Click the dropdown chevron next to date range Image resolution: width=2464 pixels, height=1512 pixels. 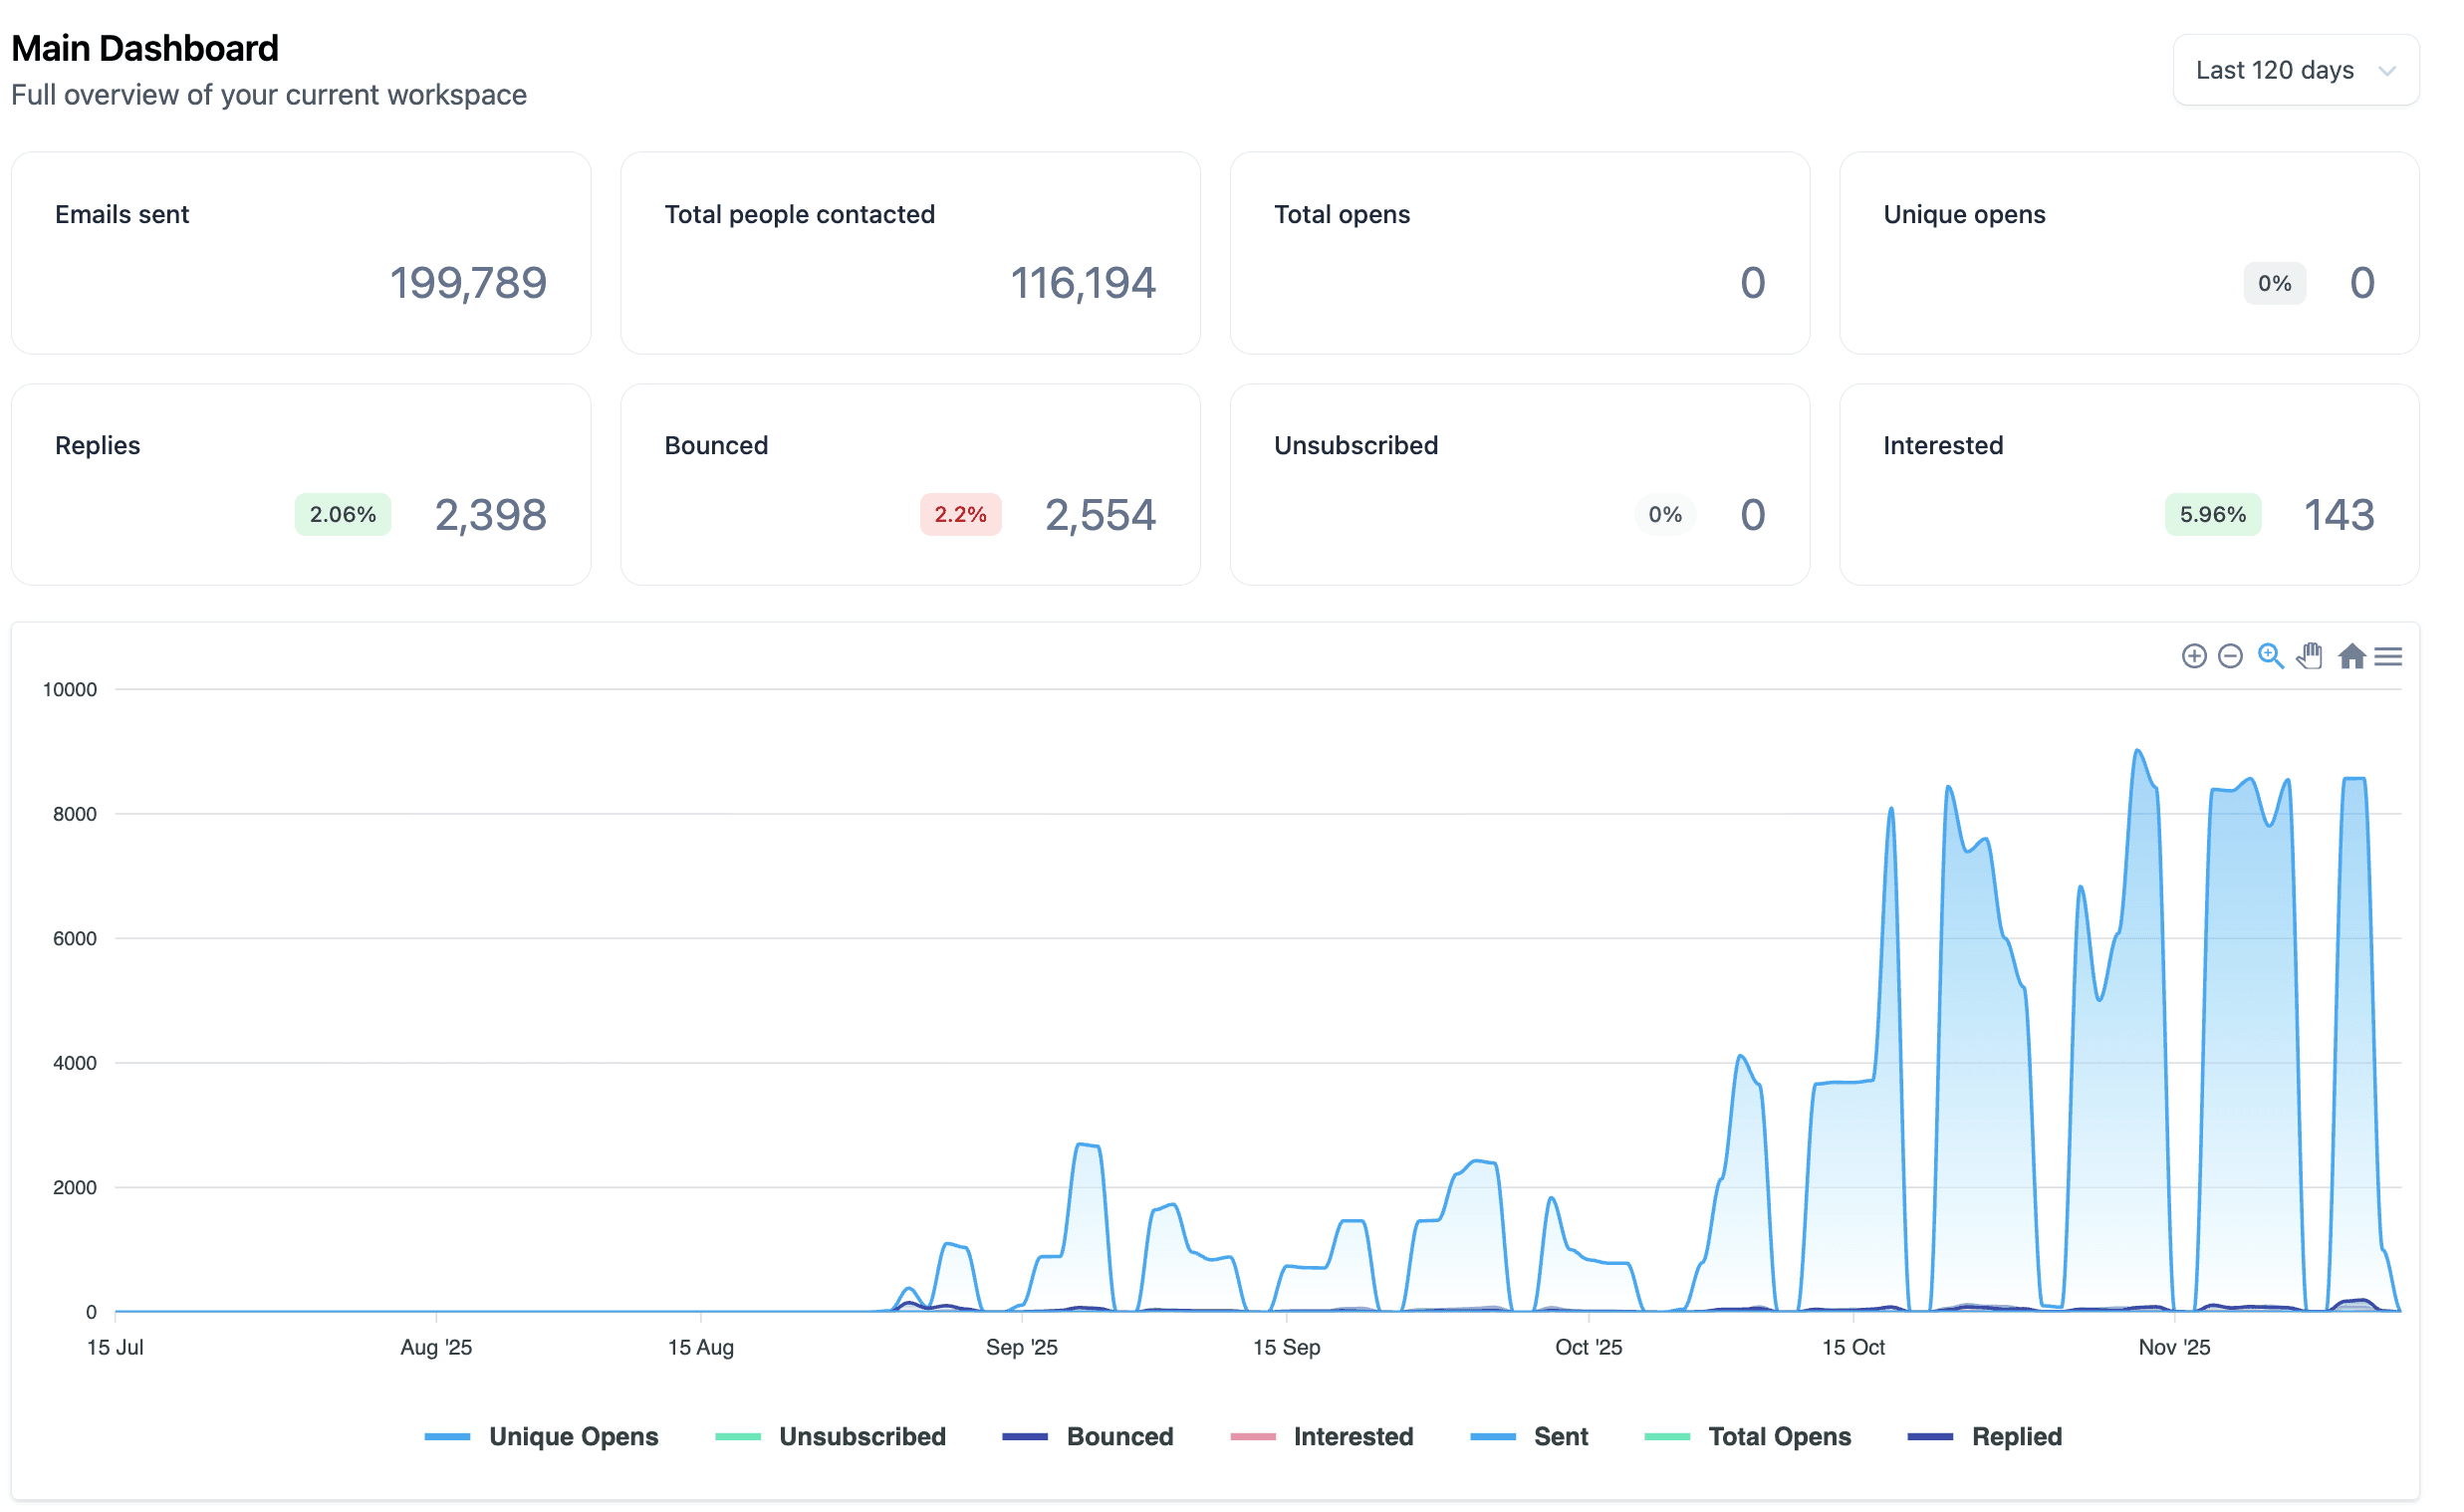pyautogui.click(x=2386, y=71)
